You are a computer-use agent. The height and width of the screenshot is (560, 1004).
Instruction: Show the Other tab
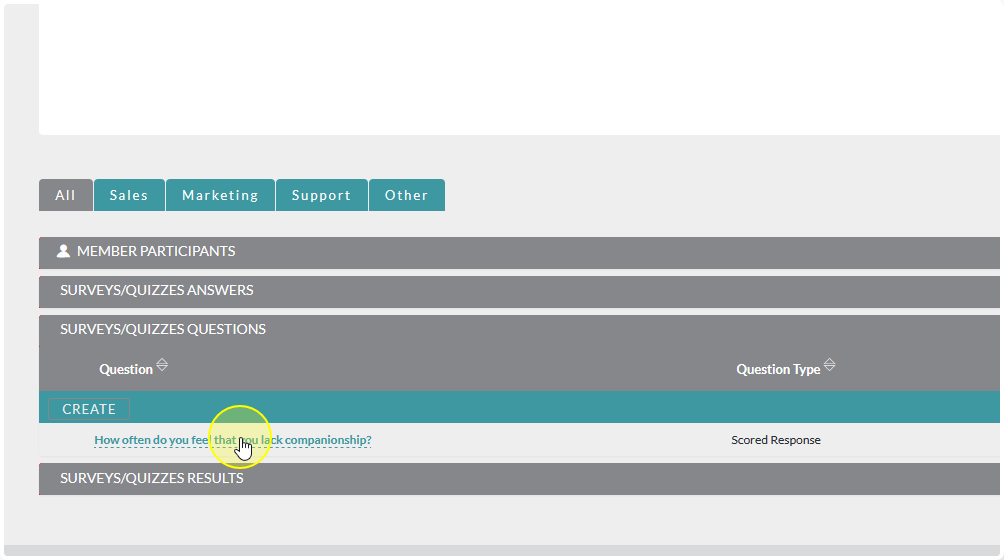[406, 195]
